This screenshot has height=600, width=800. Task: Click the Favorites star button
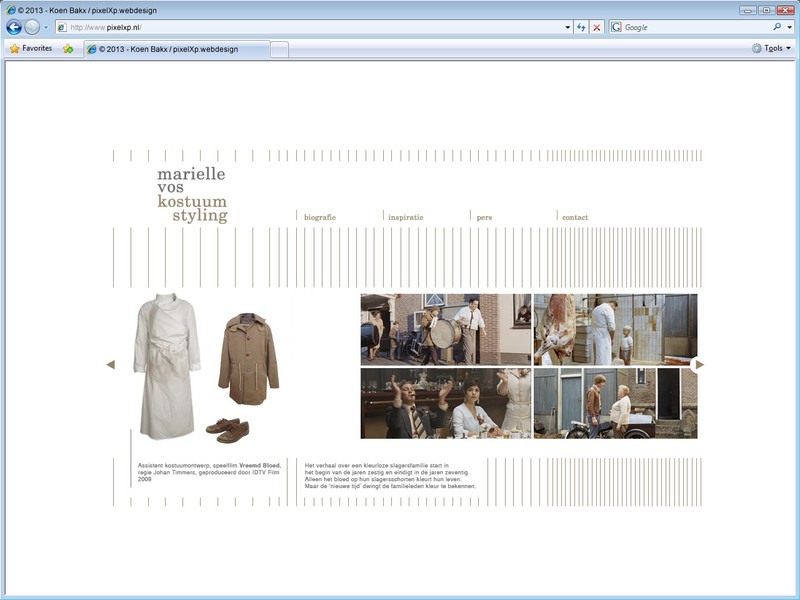point(30,48)
